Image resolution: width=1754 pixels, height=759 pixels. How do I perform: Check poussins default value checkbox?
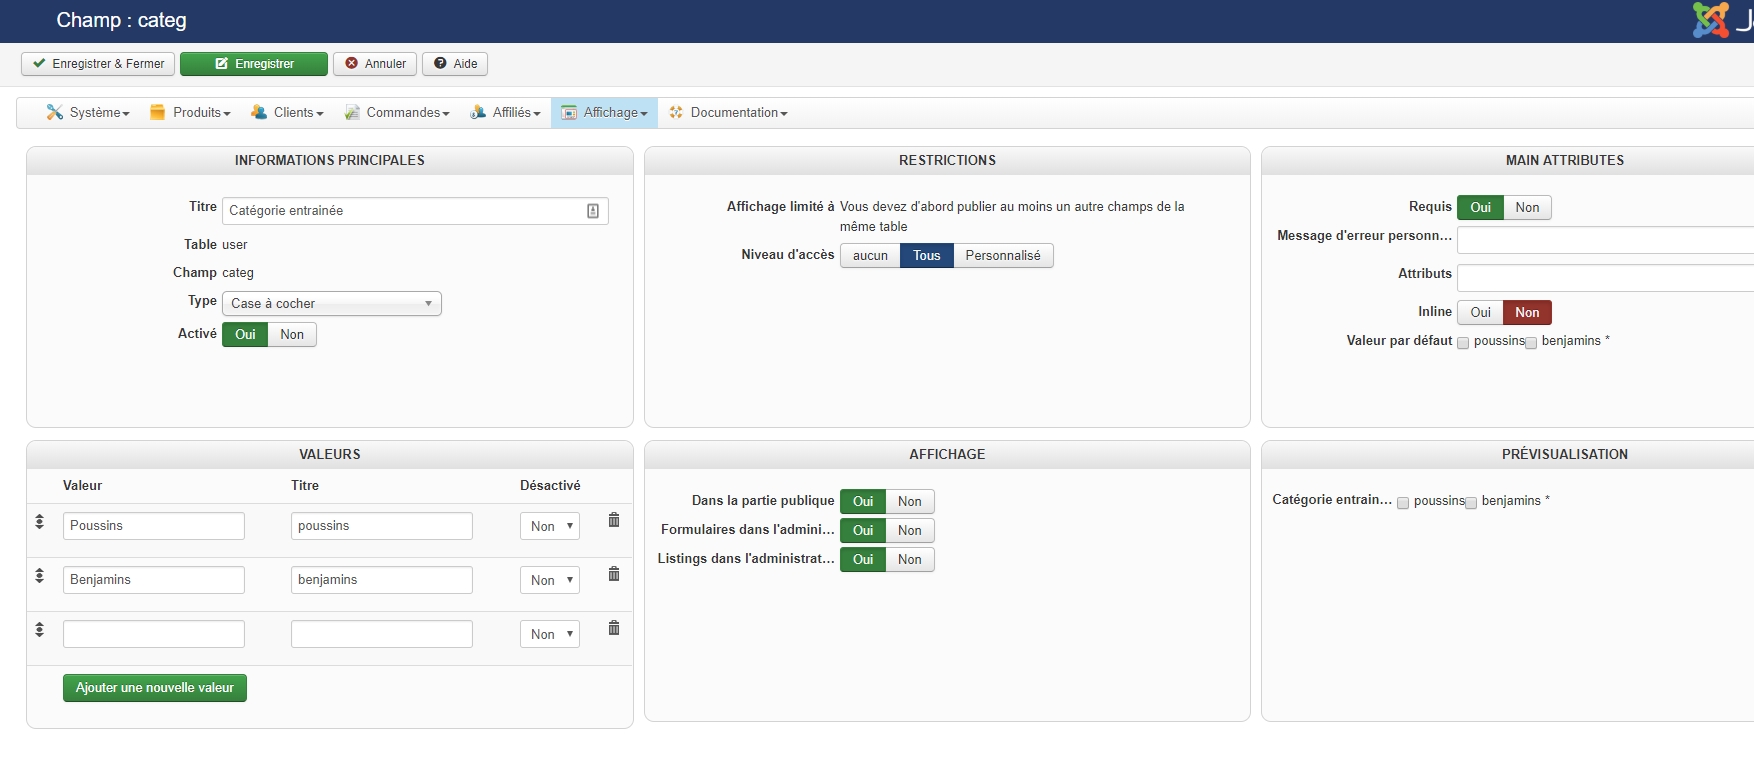point(1463,343)
